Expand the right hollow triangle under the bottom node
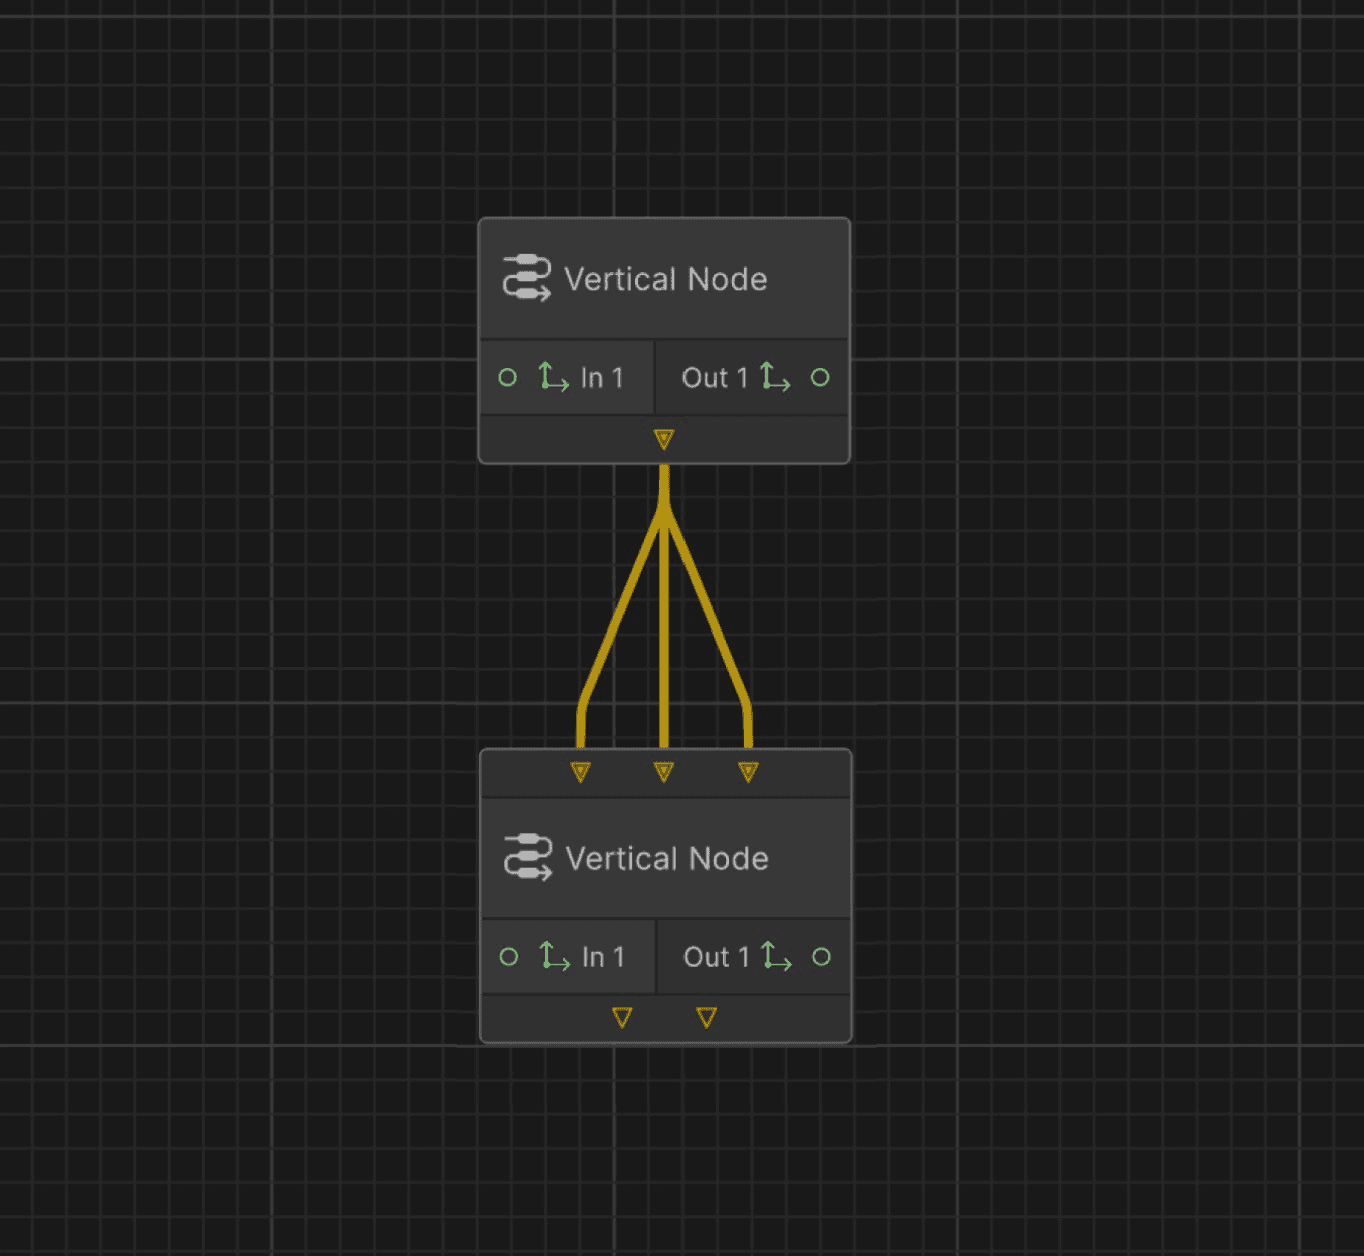 point(708,1016)
